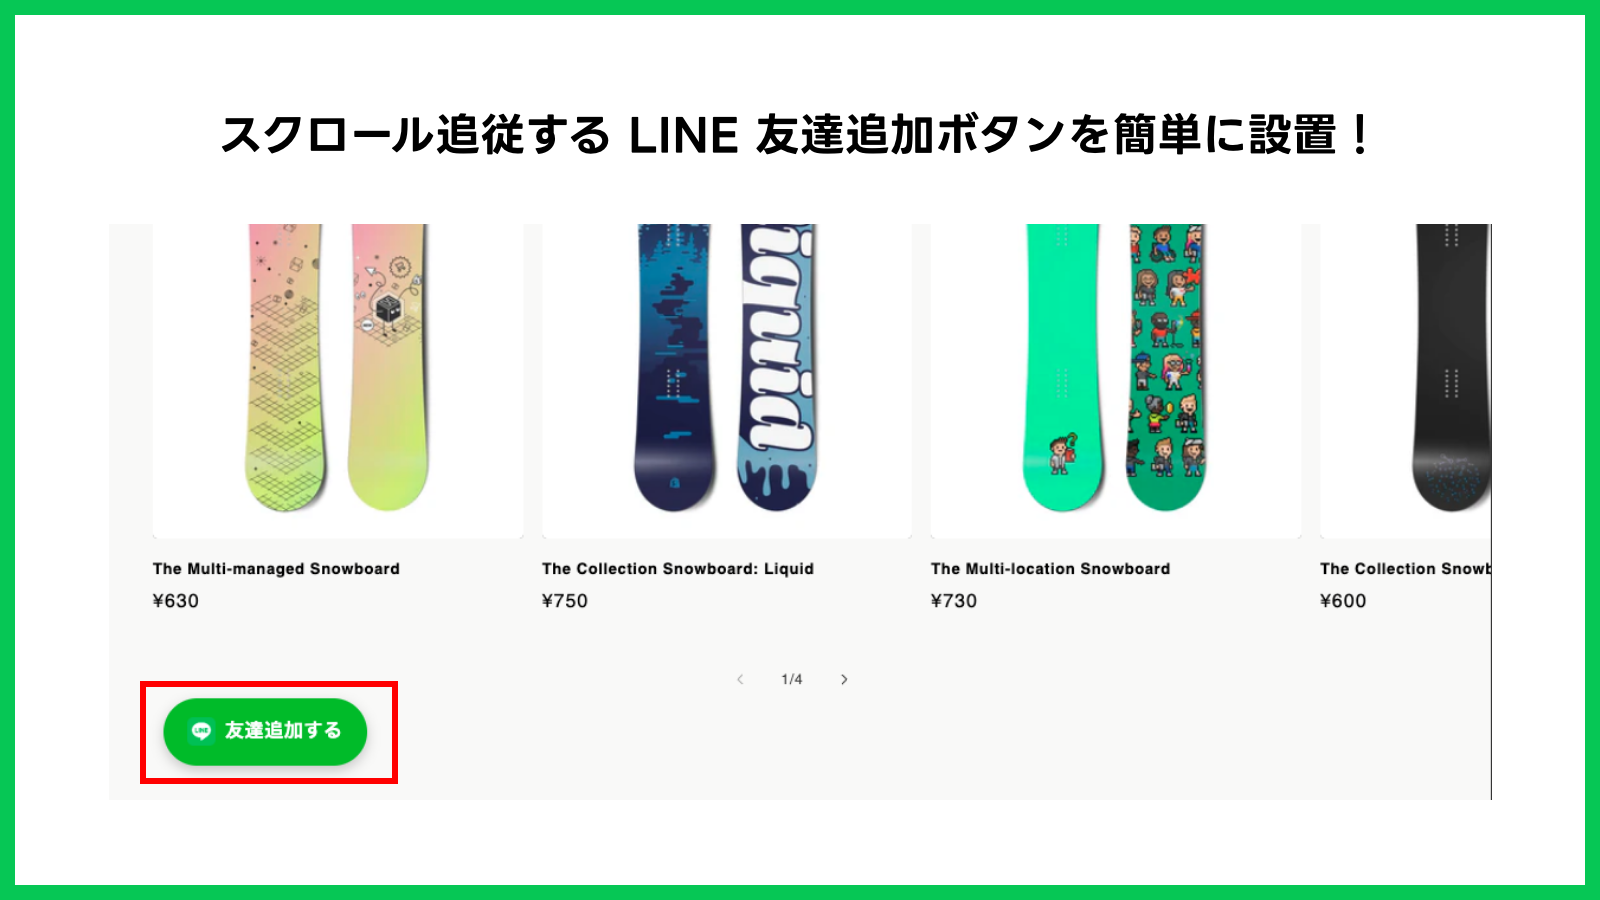This screenshot has height=900, width=1600.
Task: Go to next carousel page arrow
Action: 844,679
